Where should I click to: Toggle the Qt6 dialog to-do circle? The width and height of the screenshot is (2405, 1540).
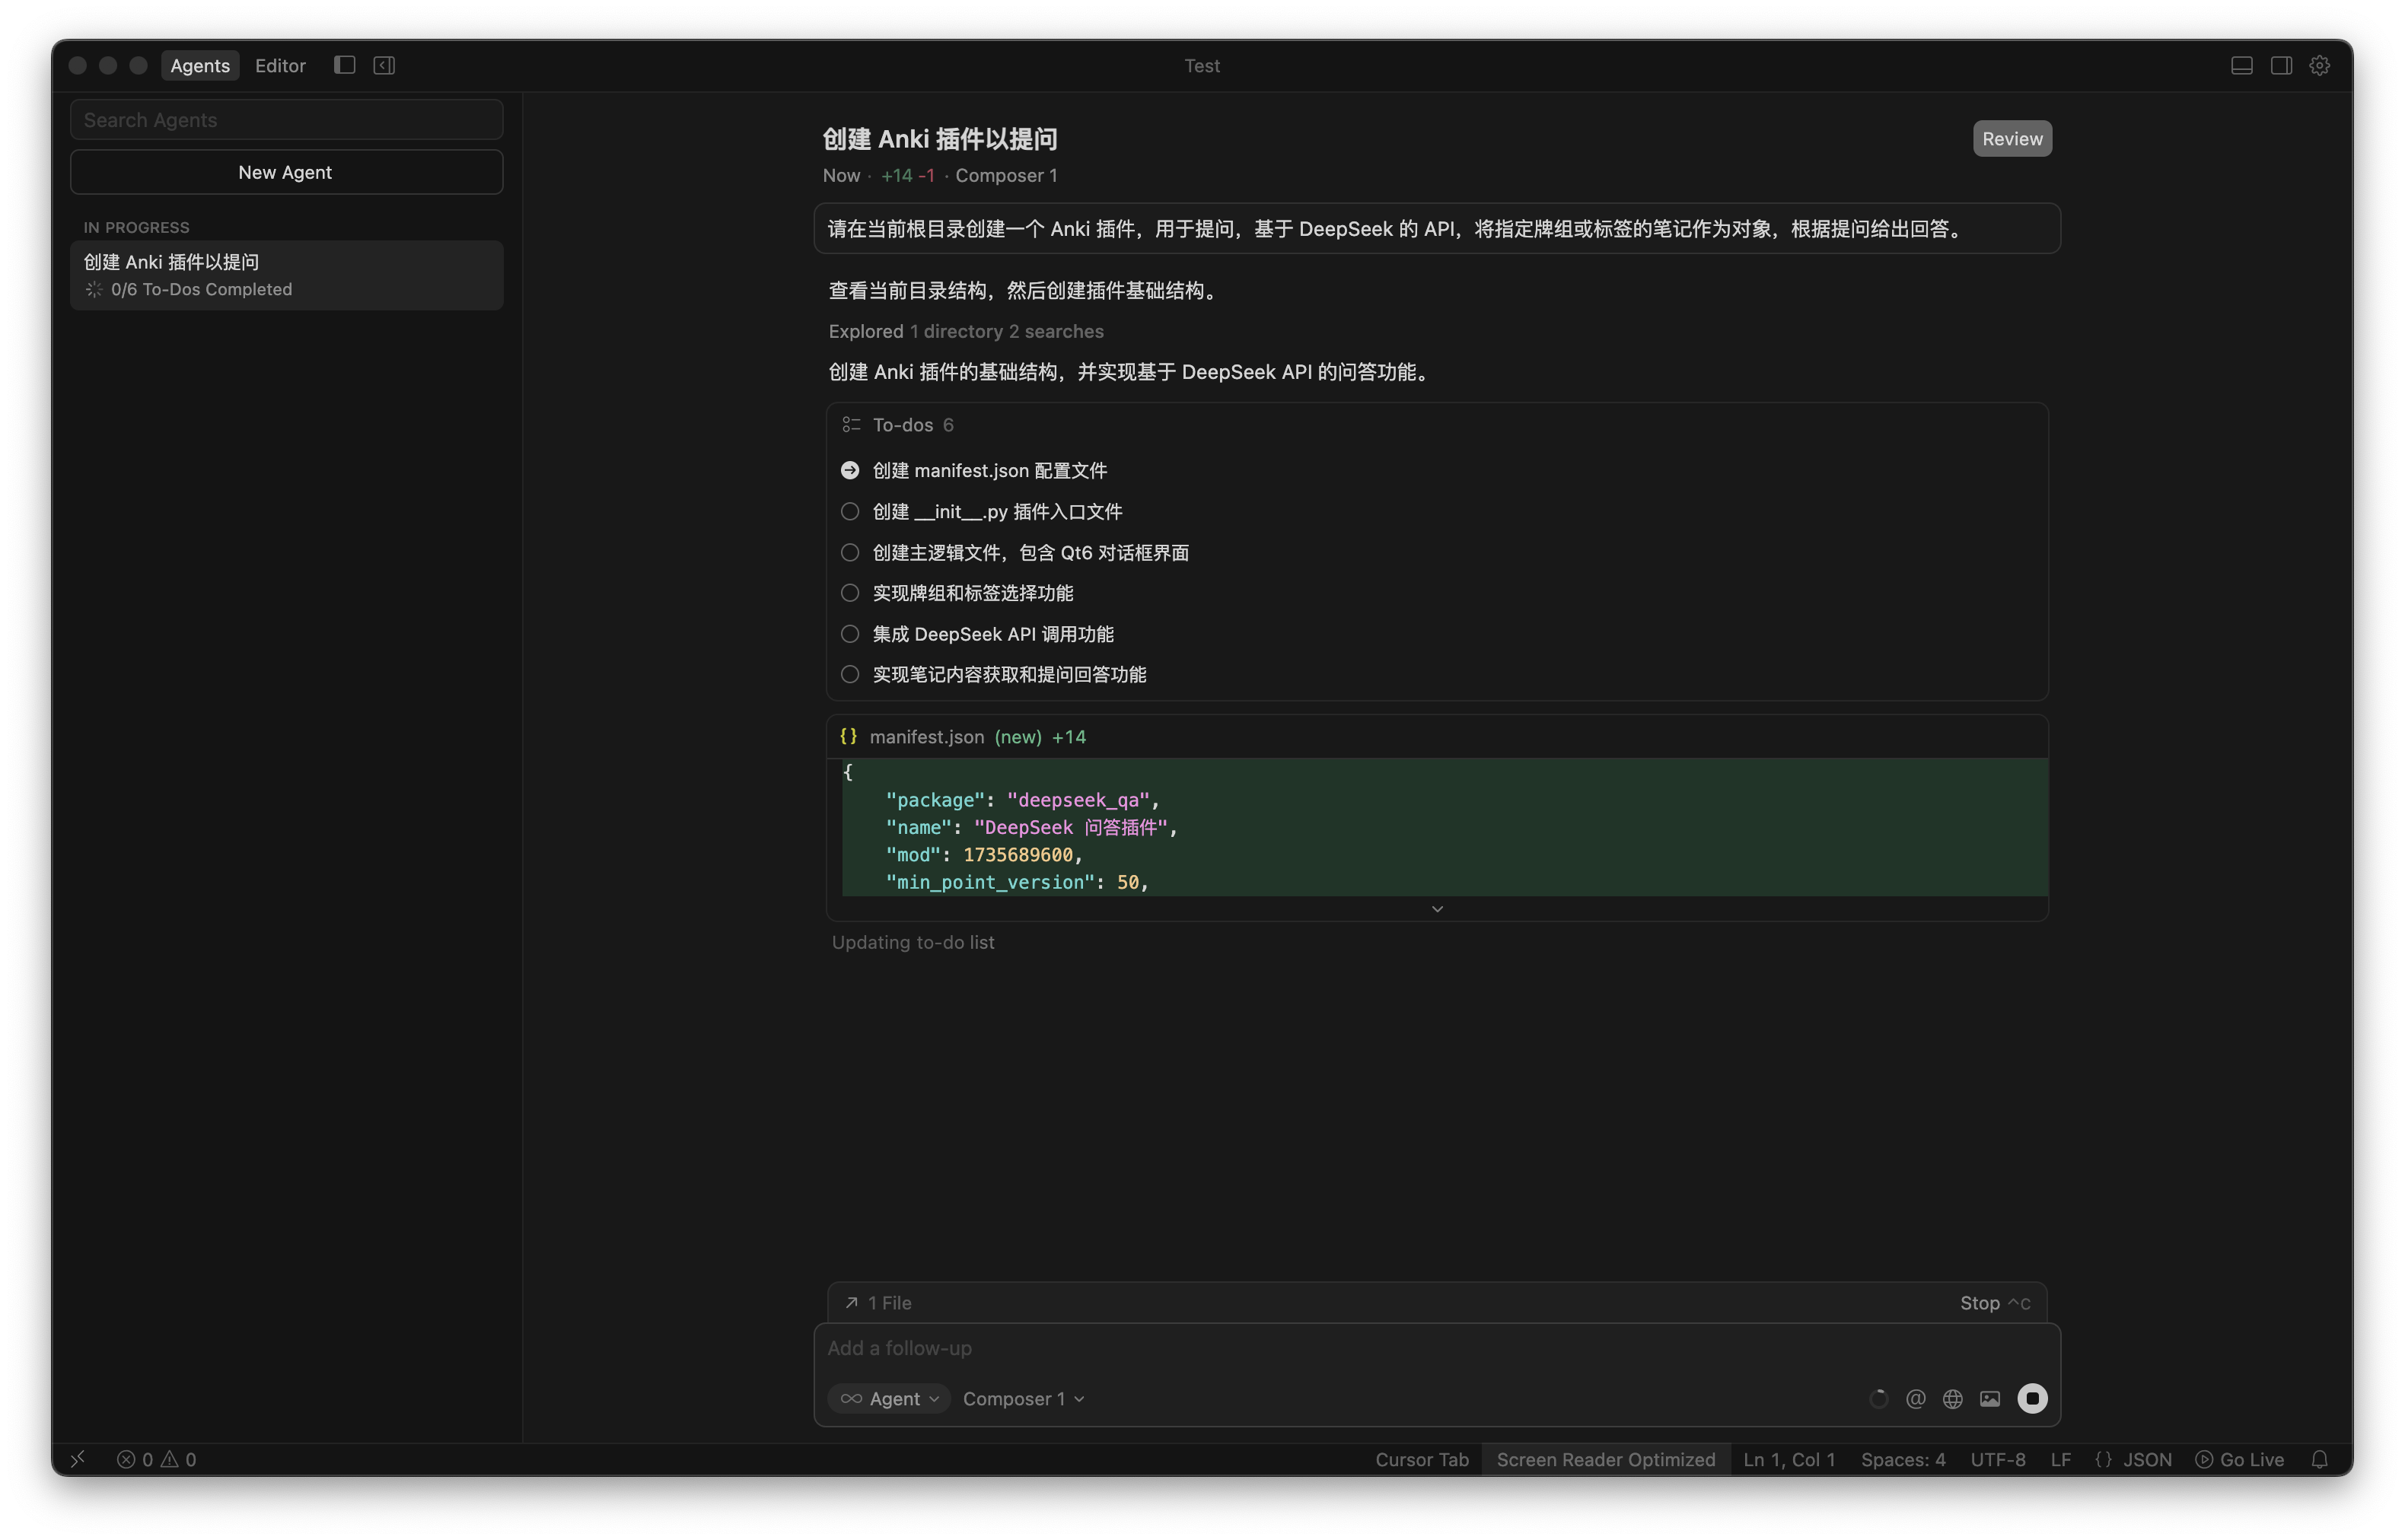click(x=850, y=552)
